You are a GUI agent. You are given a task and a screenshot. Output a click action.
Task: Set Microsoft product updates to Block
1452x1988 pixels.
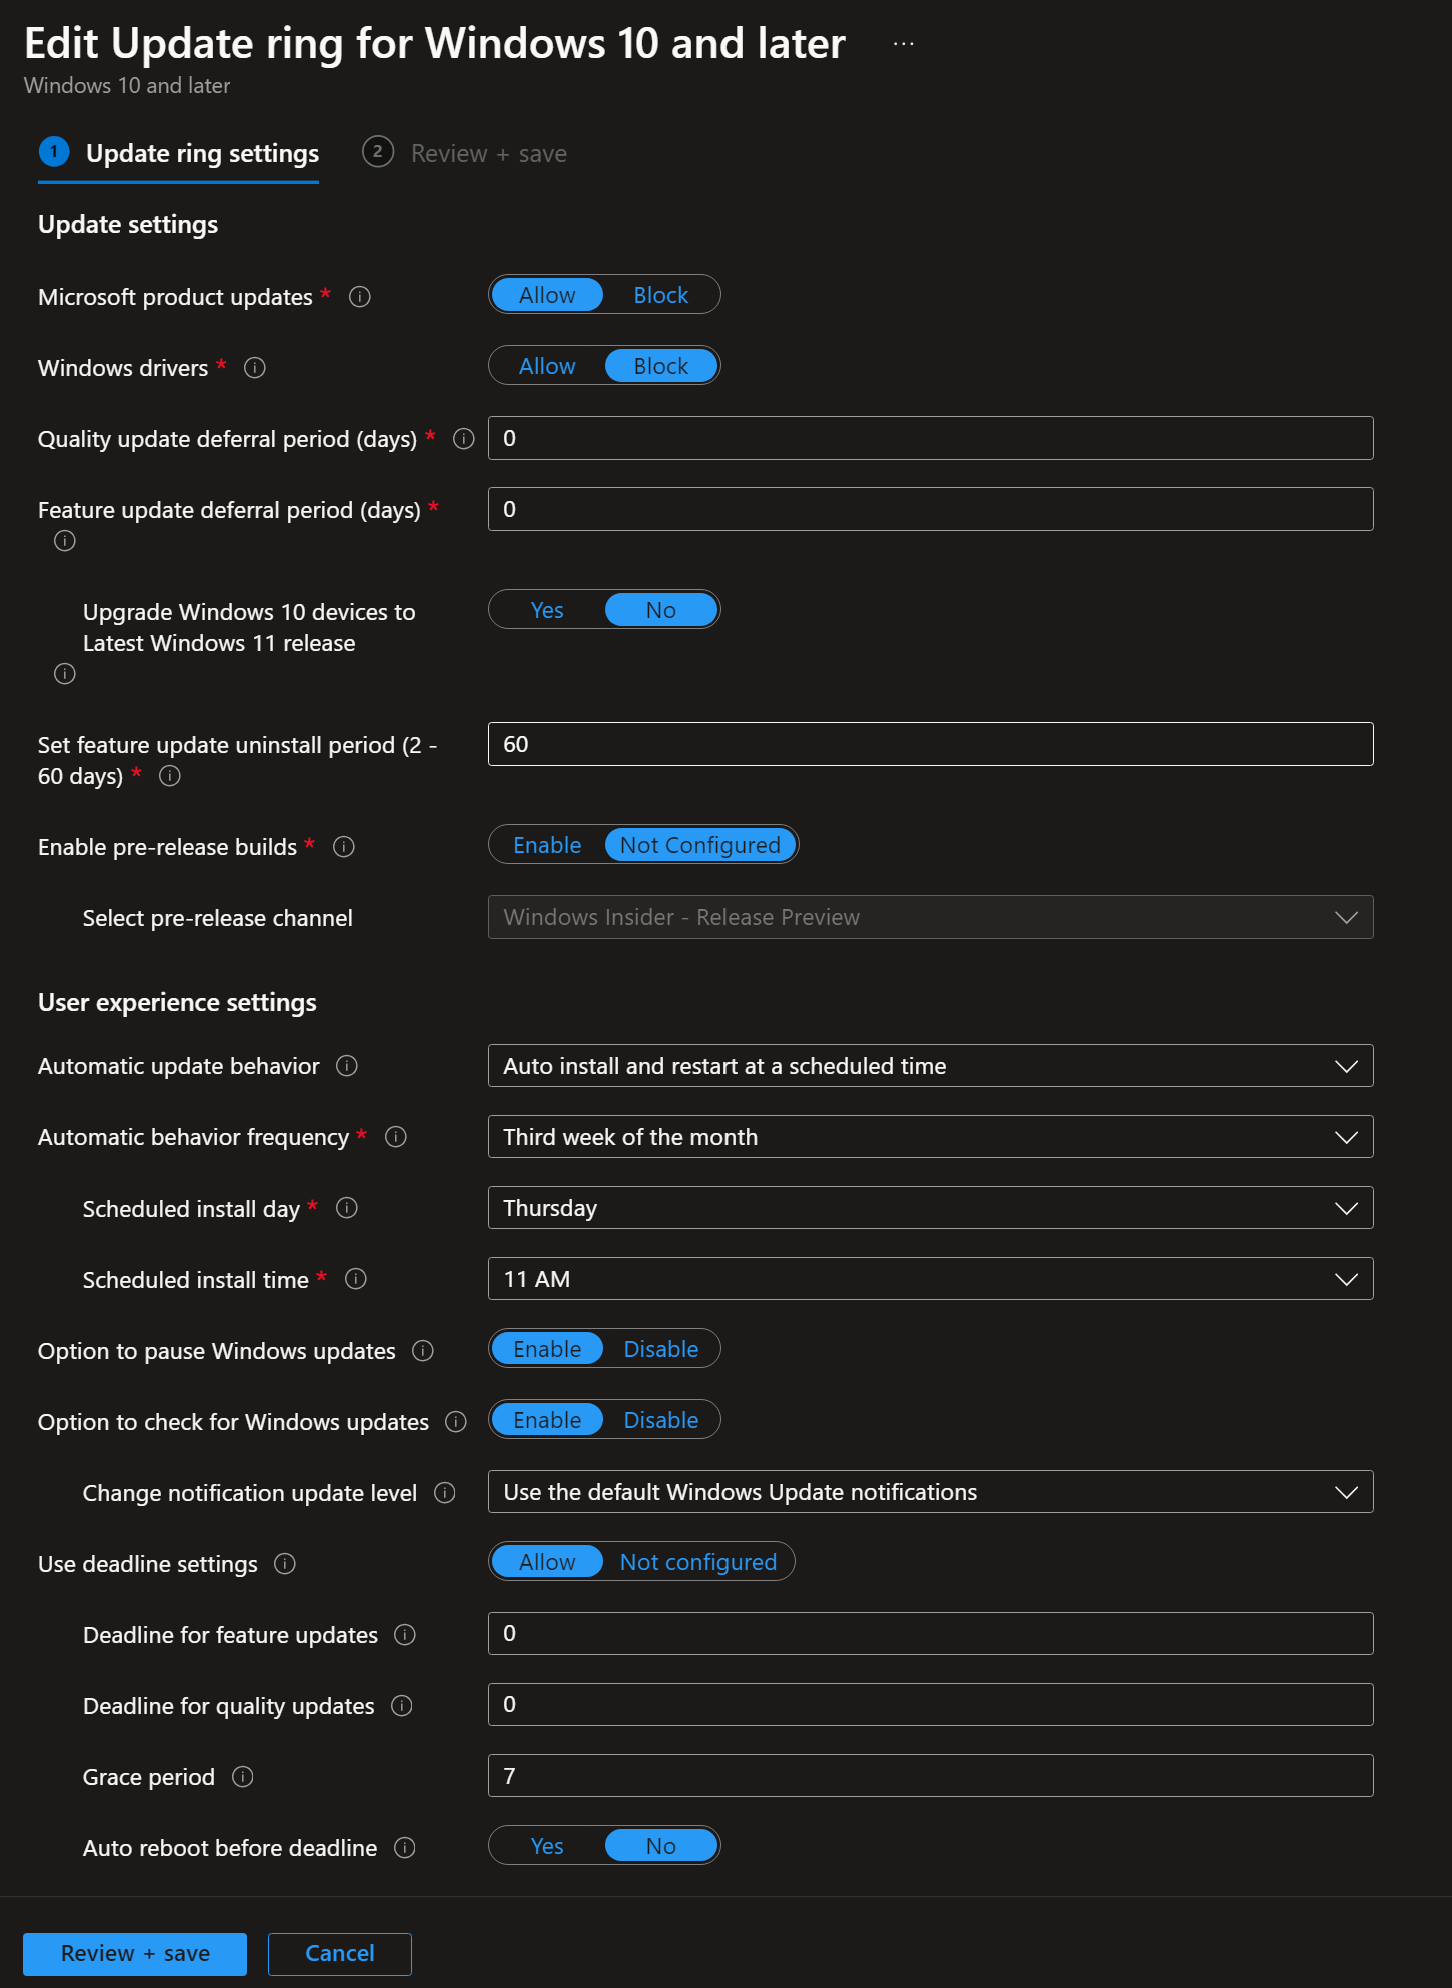tap(661, 295)
